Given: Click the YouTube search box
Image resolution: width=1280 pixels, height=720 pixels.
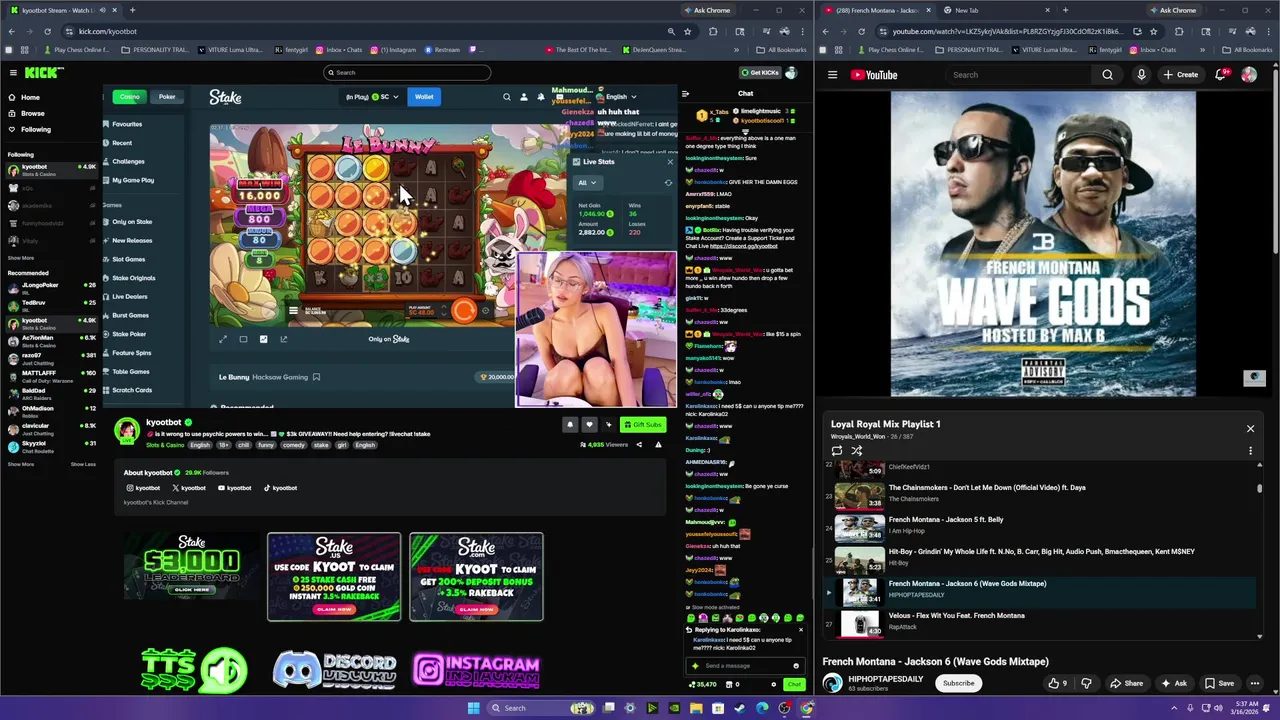Looking at the screenshot, I should click(x=1018, y=74).
